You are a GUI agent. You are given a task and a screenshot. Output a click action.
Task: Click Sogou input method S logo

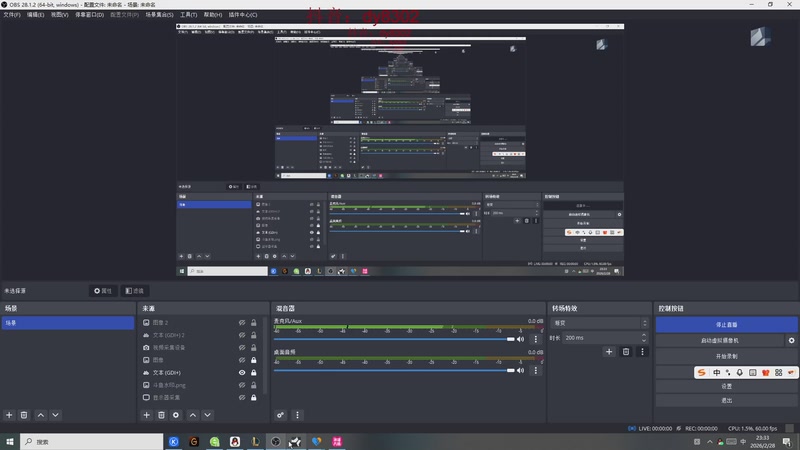click(x=702, y=372)
